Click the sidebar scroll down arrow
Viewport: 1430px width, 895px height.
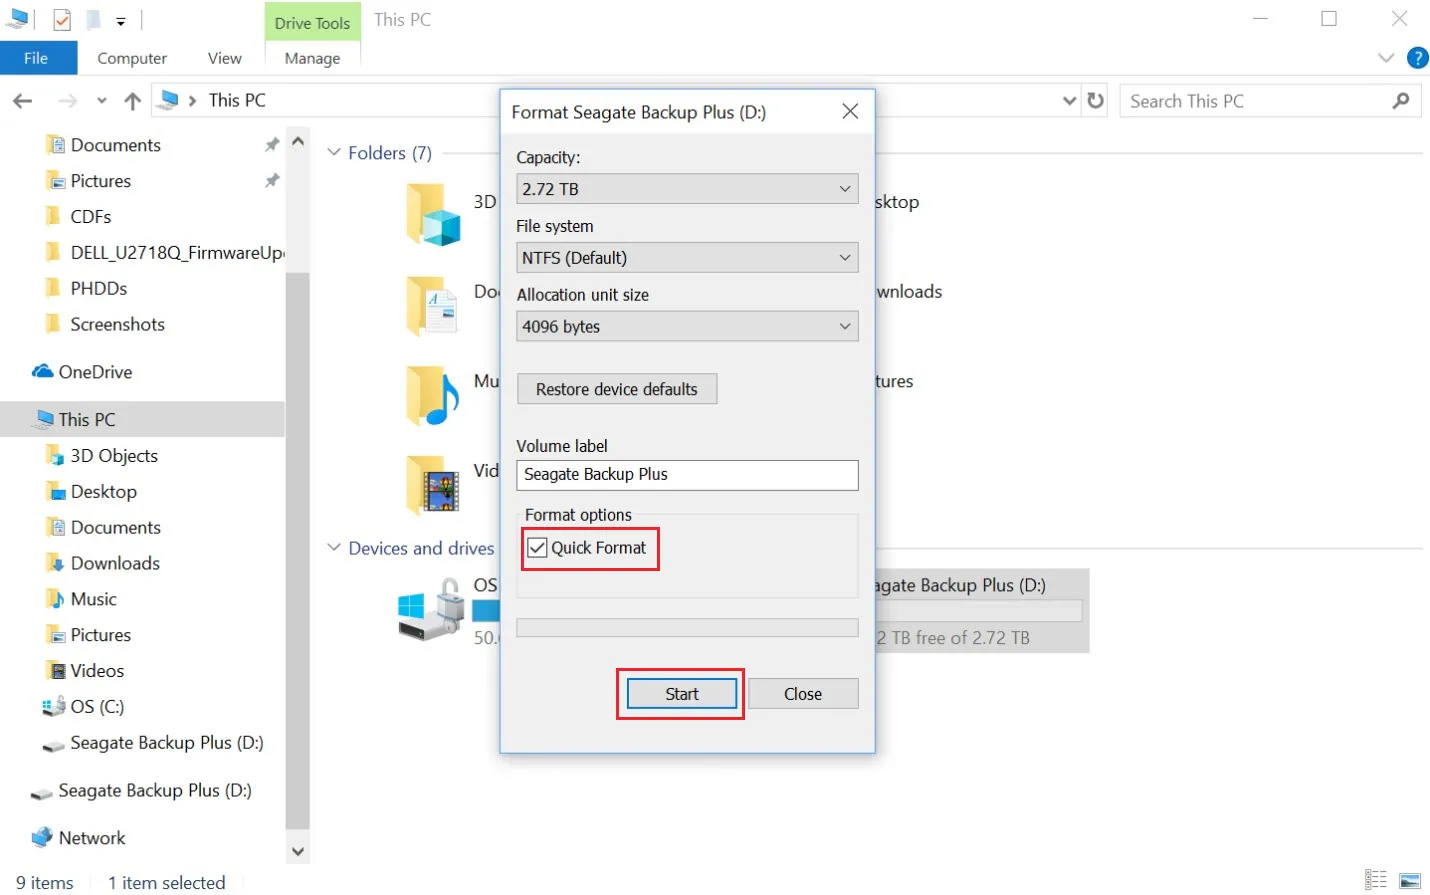click(298, 851)
